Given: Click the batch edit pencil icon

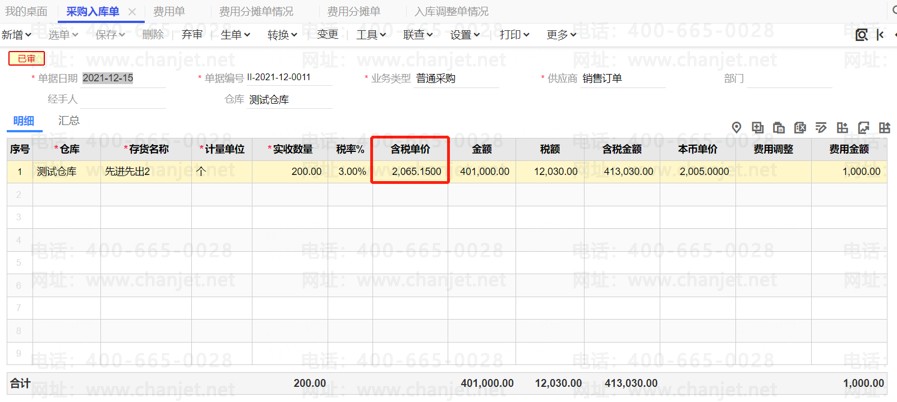Looking at the screenshot, I should pyautogui.click(x=821, y=128).
